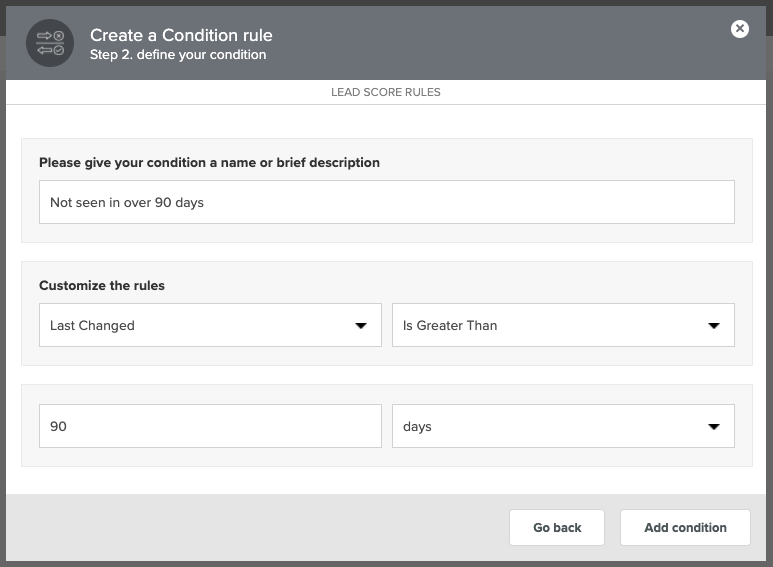Open the Last Changed field dropdown
The width and height of the screenshot is (773, 567).
[210, 325]
